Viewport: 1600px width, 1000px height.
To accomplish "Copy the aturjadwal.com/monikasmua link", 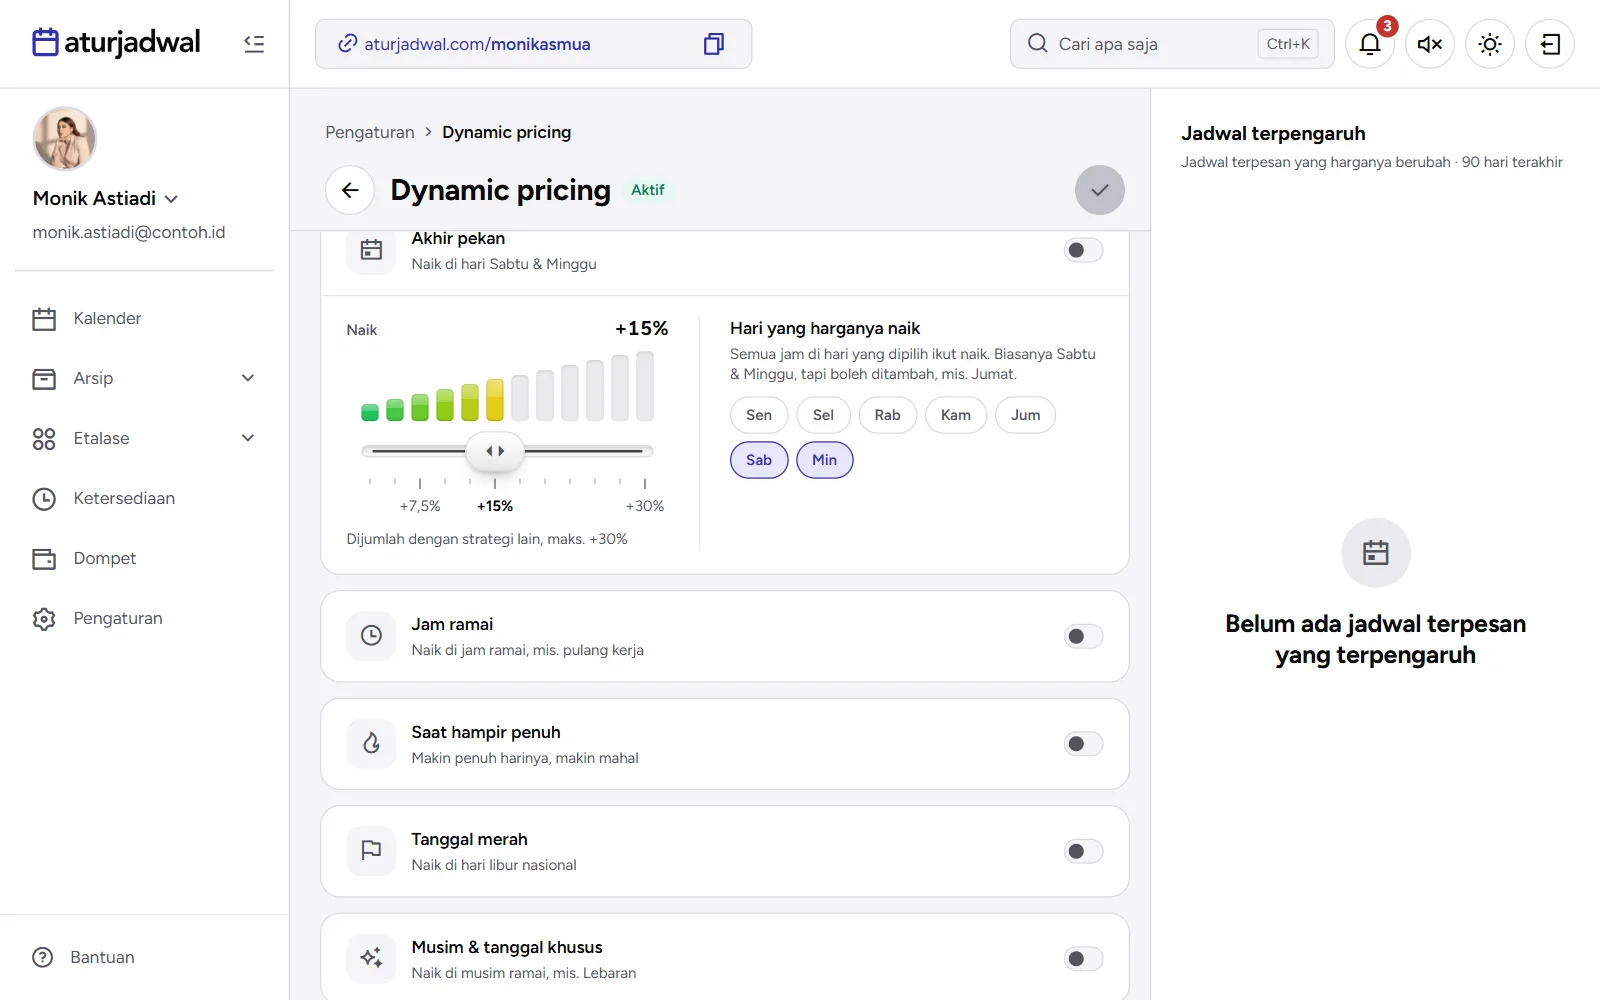I will pos(714,44).
